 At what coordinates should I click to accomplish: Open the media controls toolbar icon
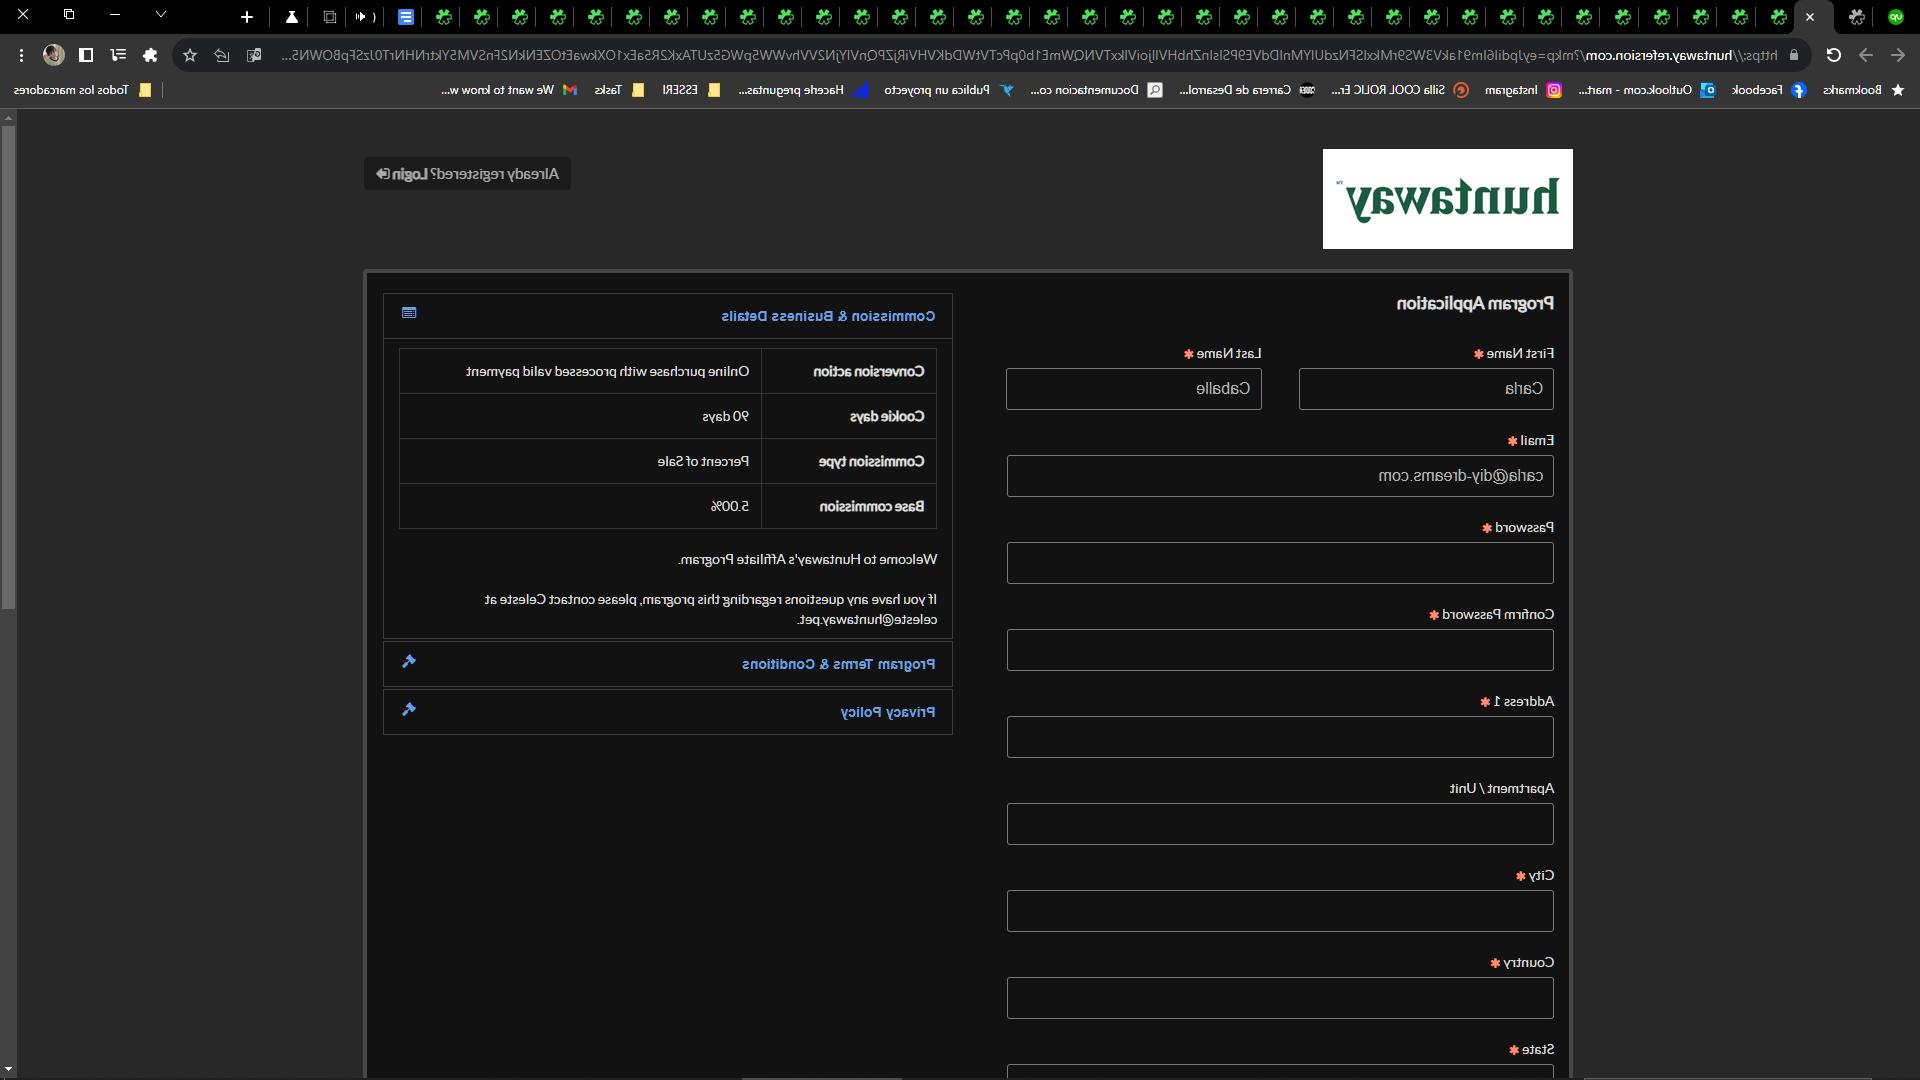pyautogui.click(x=118, y=55)
